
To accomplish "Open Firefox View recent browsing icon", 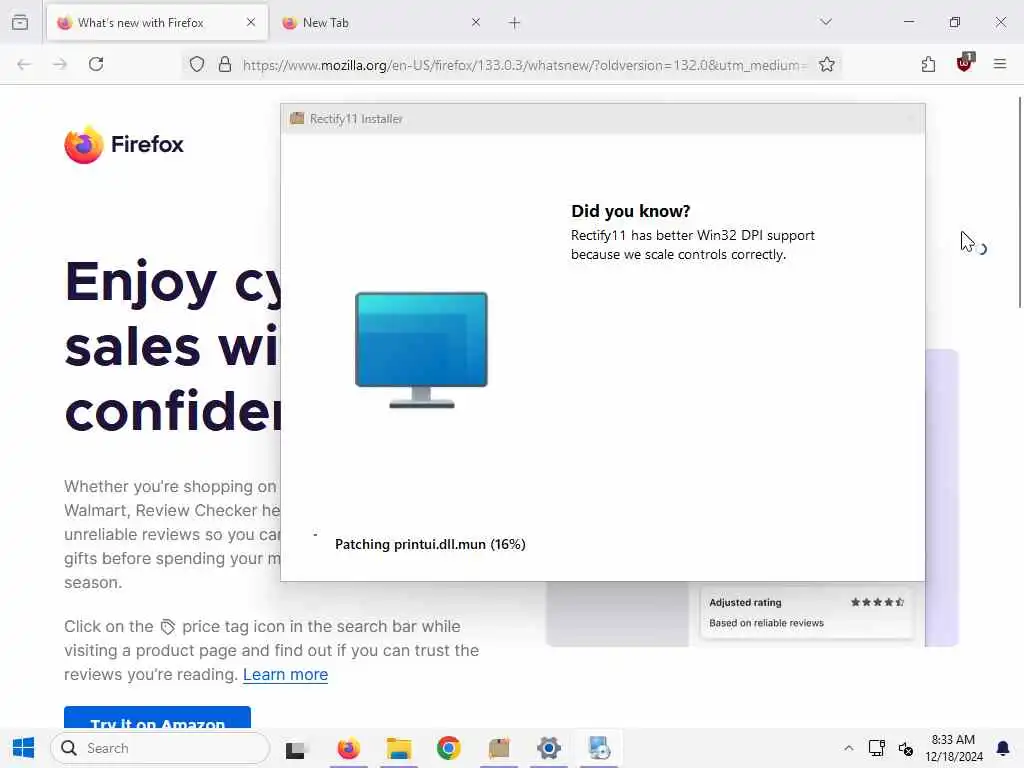I will (x=20, y=22).
